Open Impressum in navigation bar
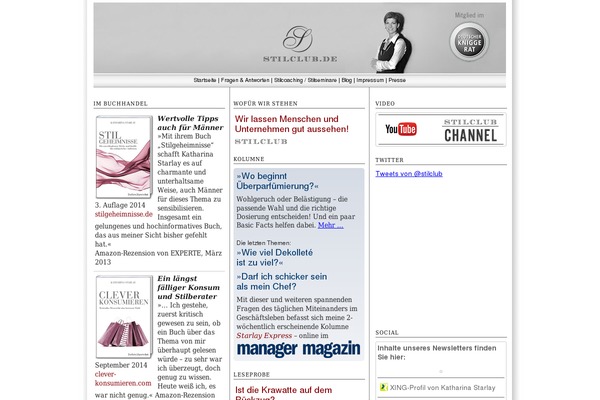This screenshot has height=400, width=600. coord(370,80)
